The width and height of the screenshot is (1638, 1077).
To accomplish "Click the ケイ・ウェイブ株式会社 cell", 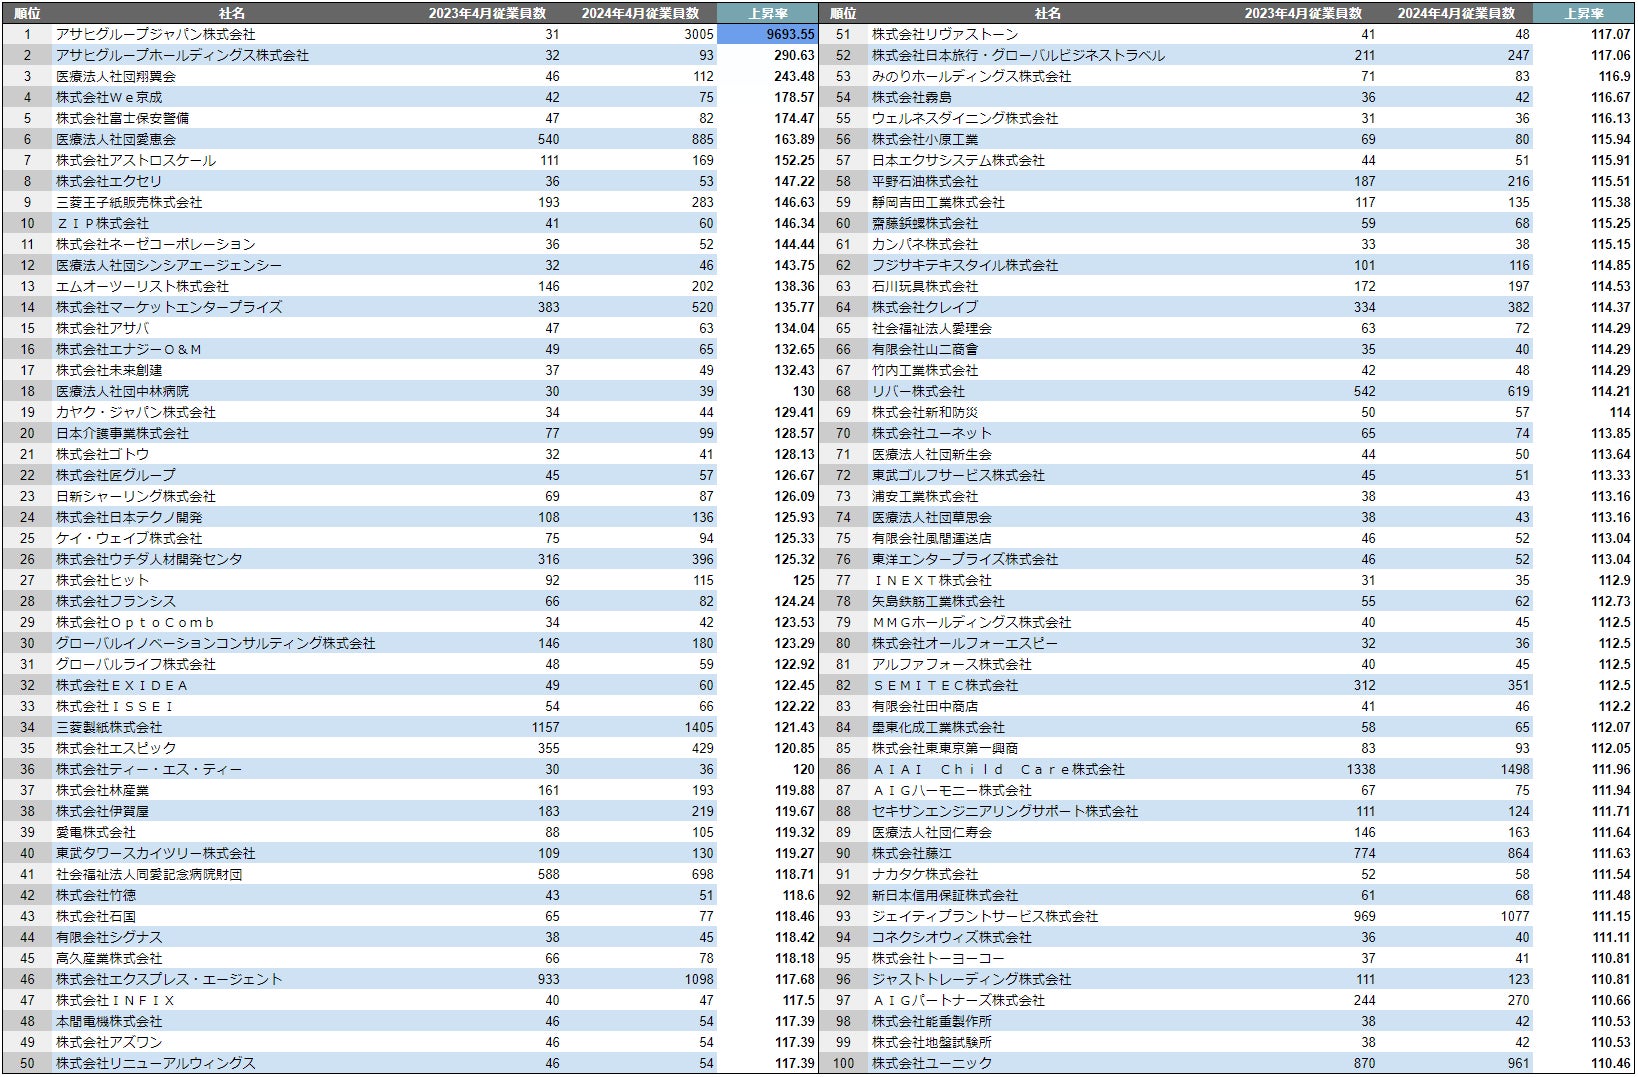I will [x=129, y=538].
